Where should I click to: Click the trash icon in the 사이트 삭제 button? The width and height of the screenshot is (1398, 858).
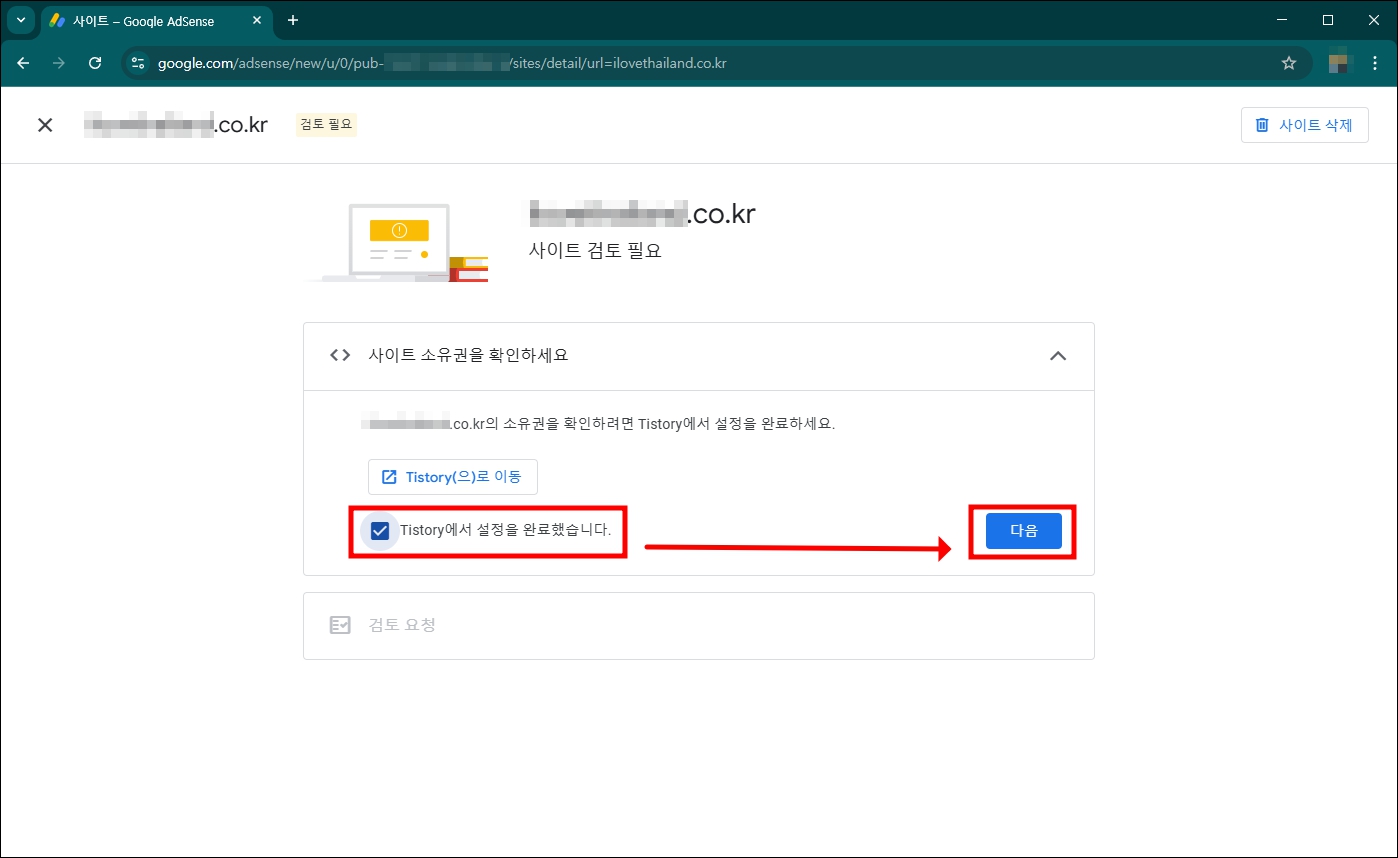[1261, 124]
